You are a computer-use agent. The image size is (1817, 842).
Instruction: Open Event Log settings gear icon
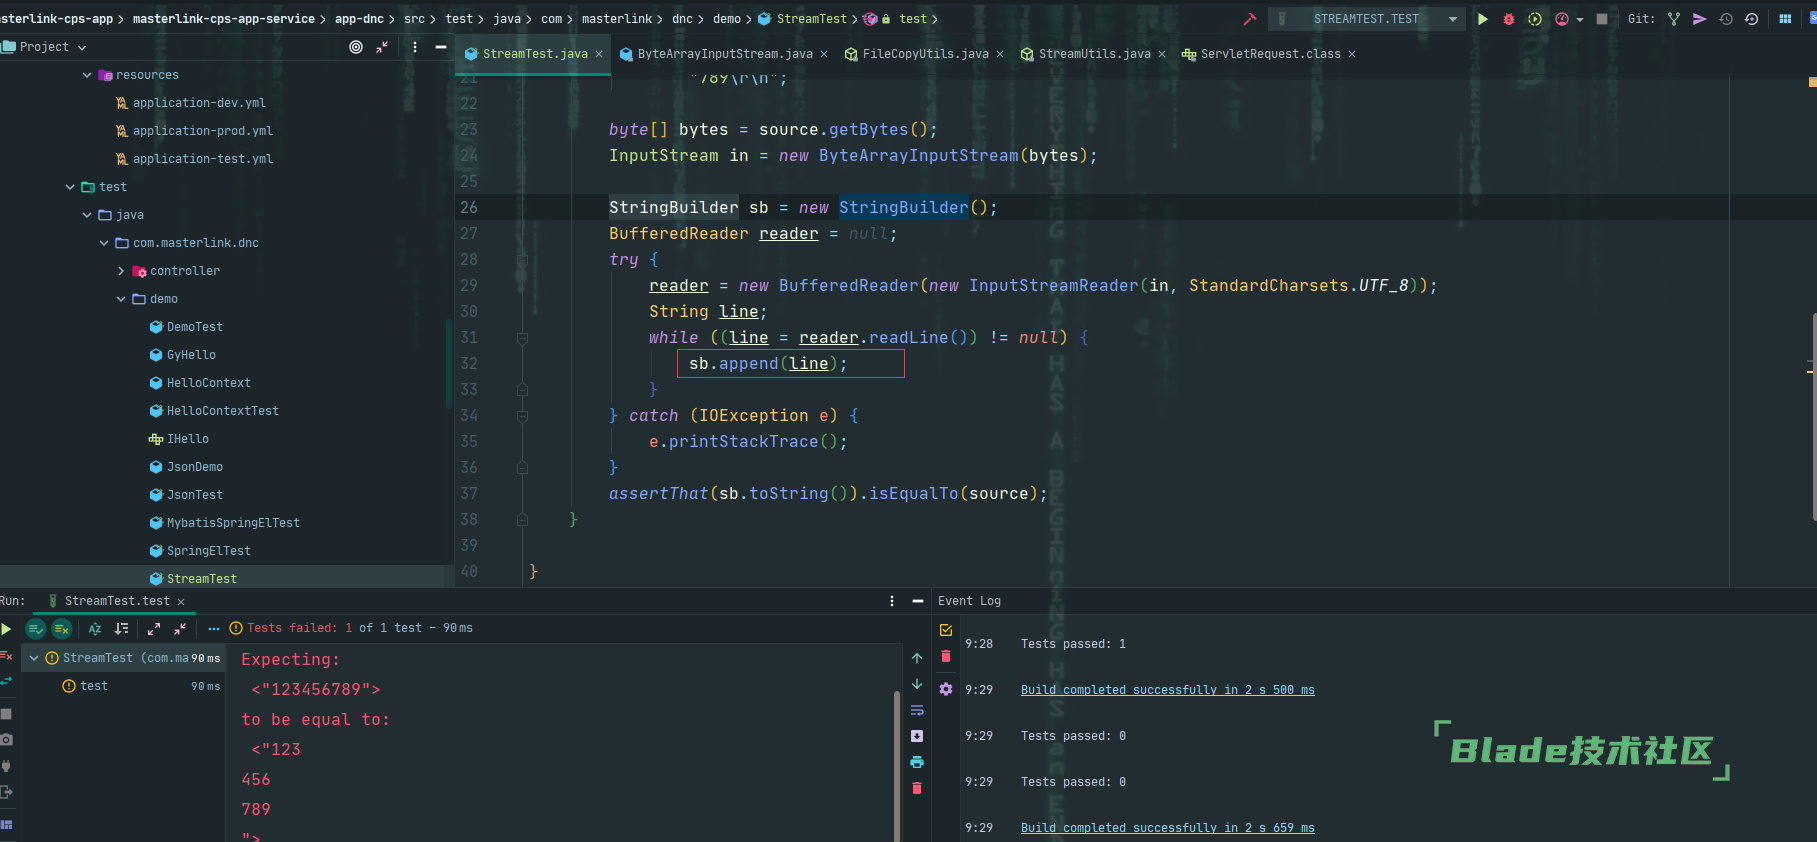(x=946, y=689)
